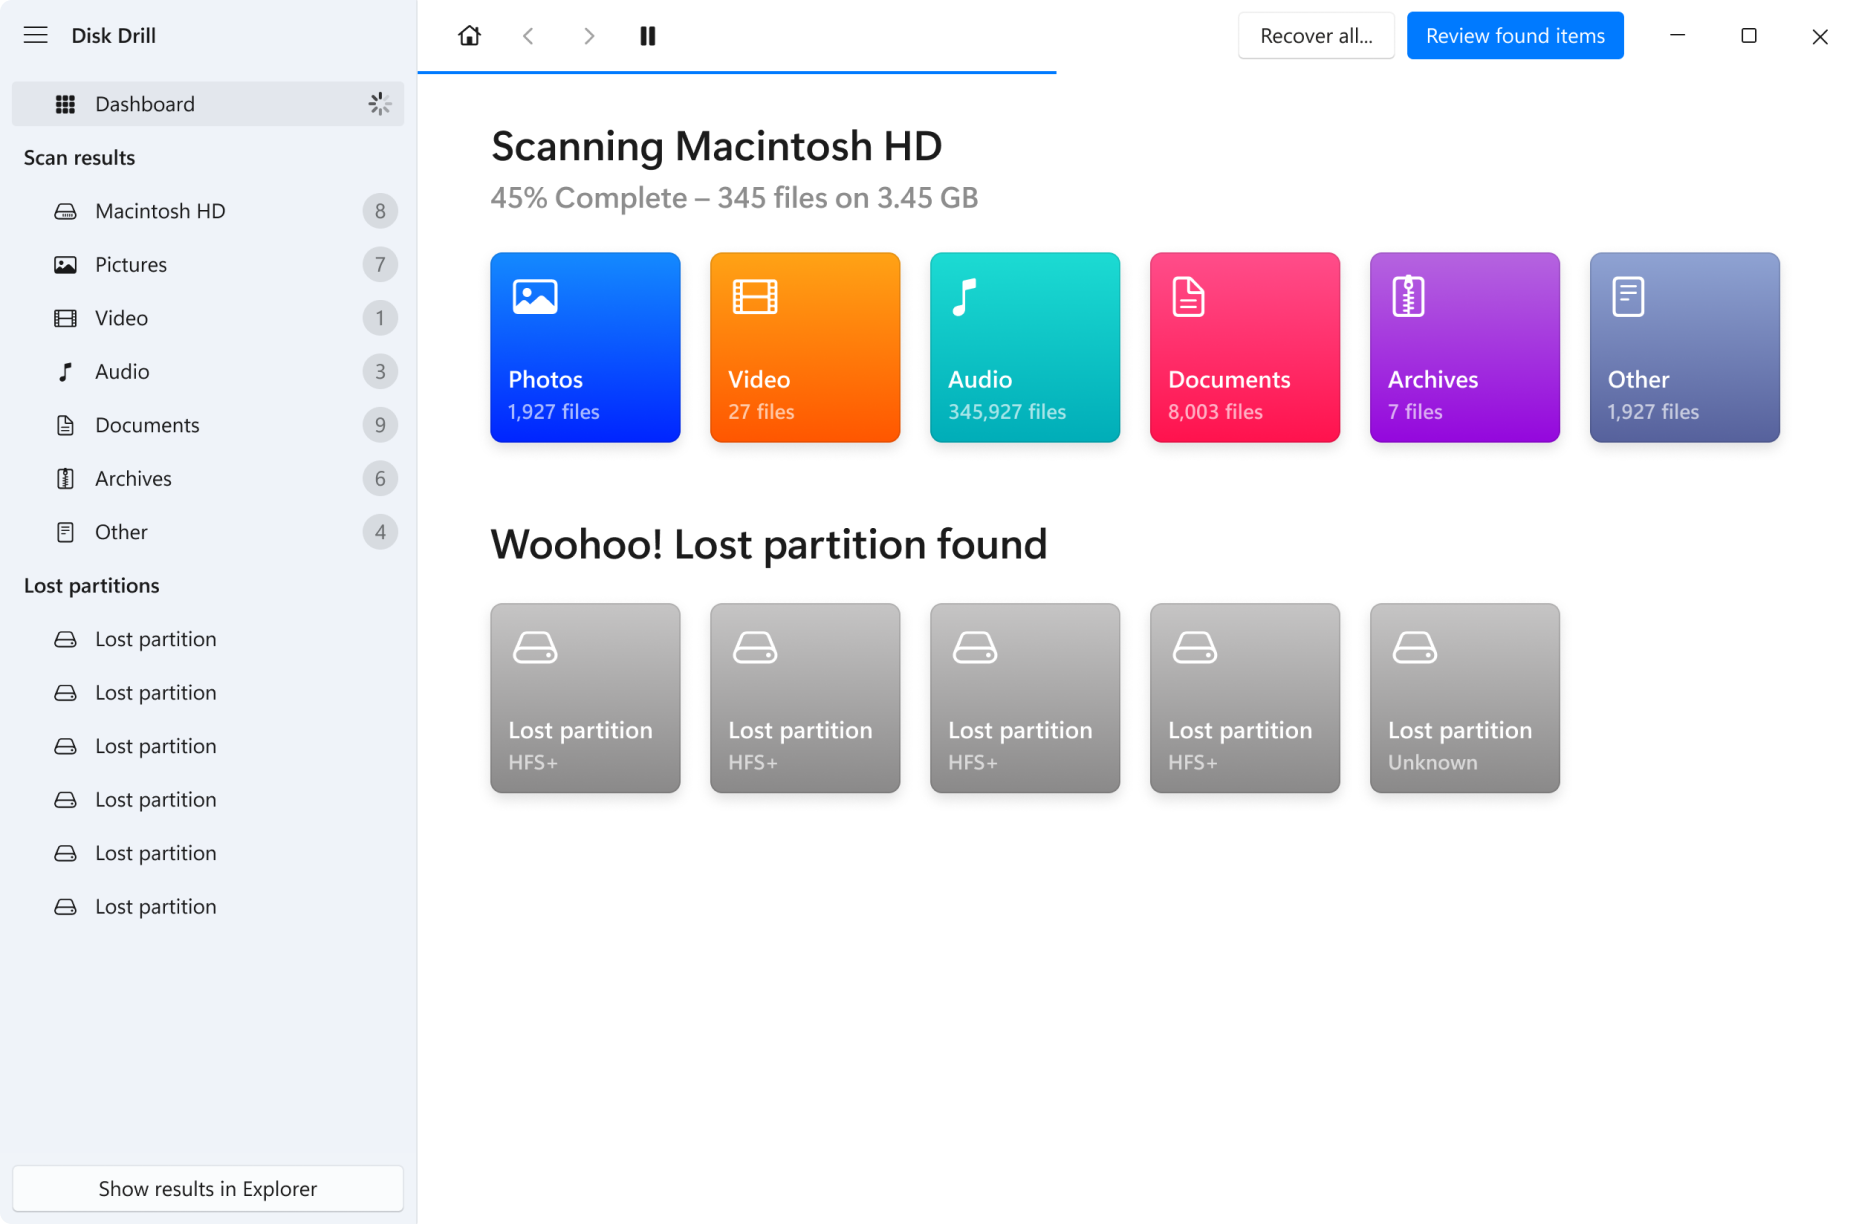
Task: Open the Photos tile showing 1,927 files
Action: point(585,347)
